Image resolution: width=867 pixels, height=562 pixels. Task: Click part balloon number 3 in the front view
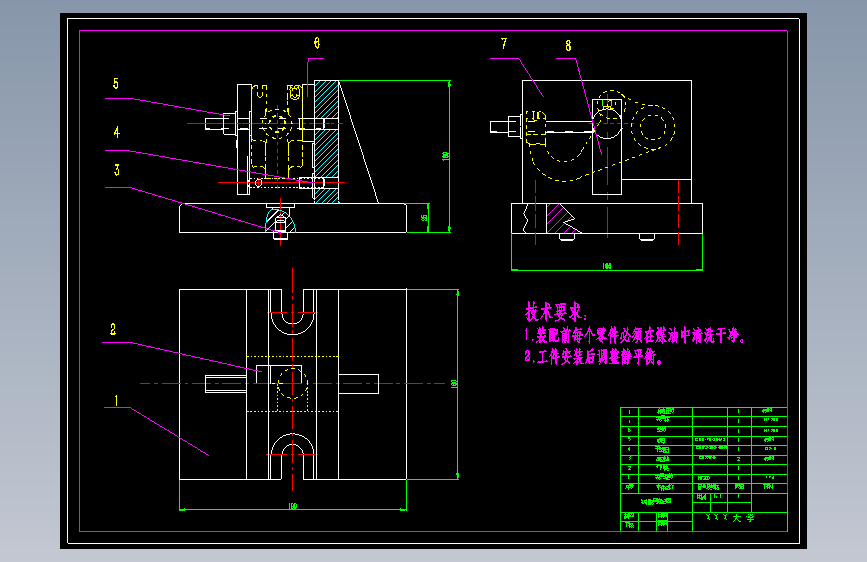pyautogui.click(x=117, y=170)
